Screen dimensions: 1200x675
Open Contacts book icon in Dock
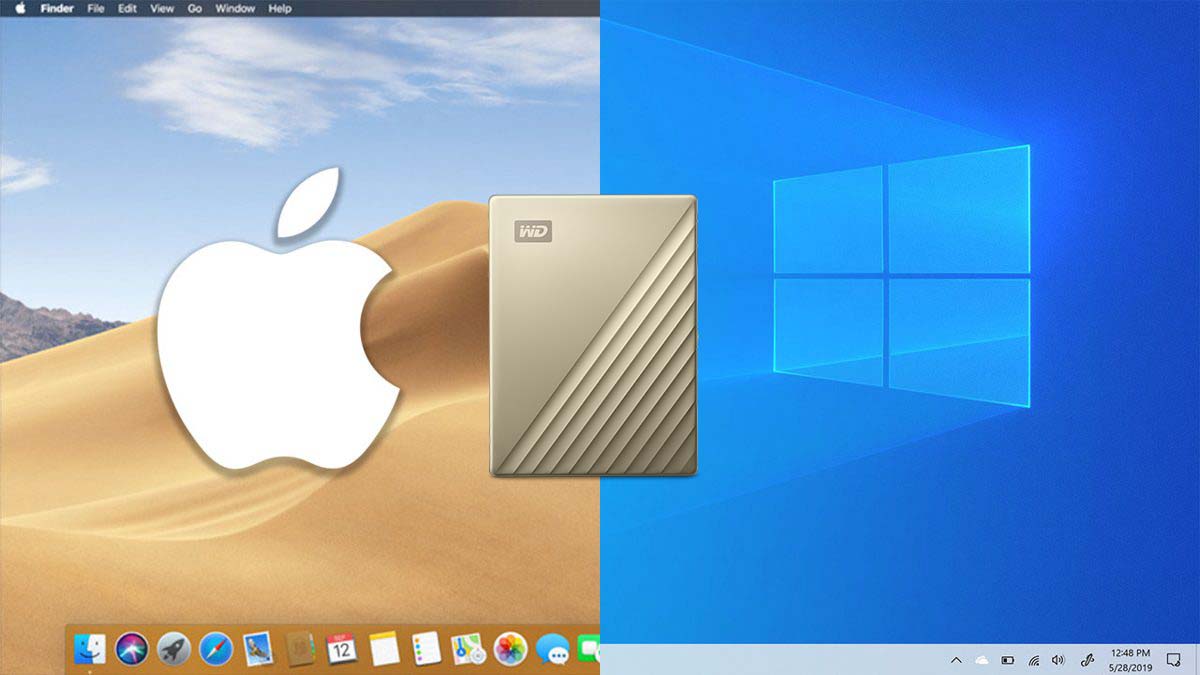[x=301, y=648]
